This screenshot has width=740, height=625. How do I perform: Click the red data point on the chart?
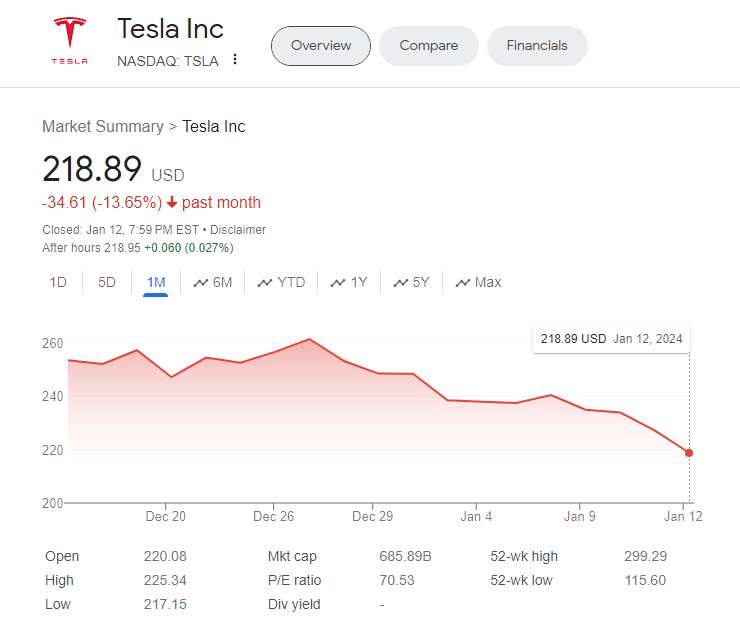[689, 453]
